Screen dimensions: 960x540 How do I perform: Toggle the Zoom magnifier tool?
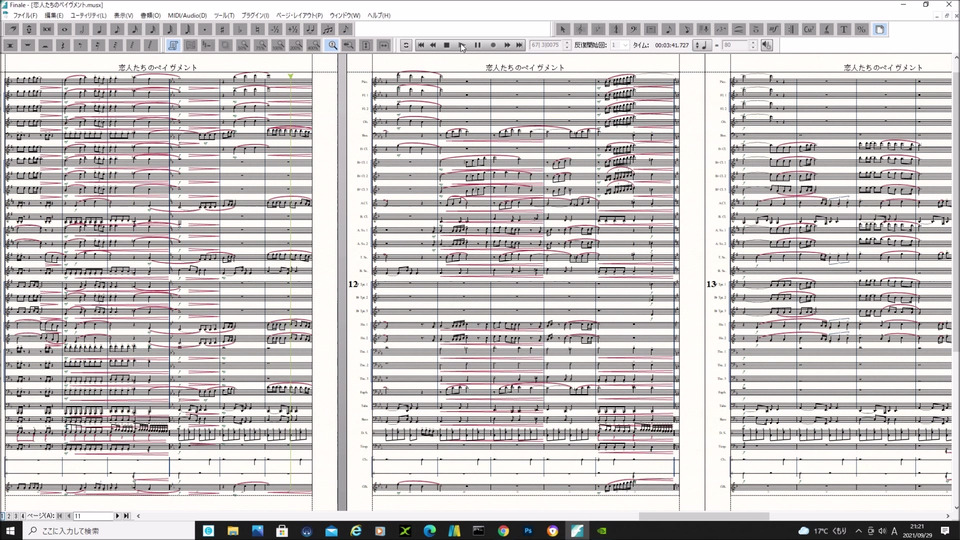332,45
